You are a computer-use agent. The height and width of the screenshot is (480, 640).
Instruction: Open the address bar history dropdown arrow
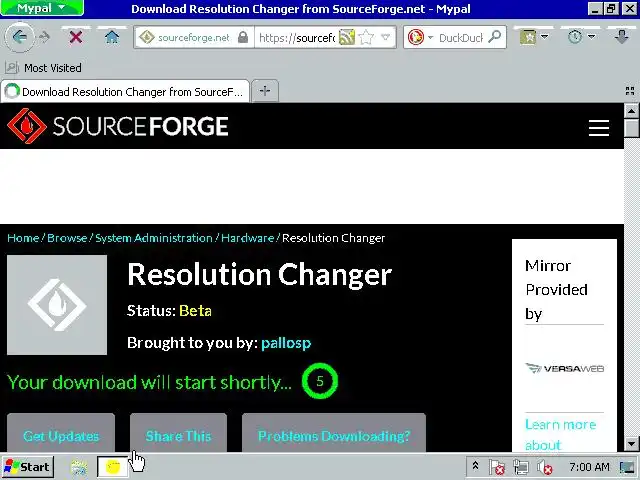(385, 38)
